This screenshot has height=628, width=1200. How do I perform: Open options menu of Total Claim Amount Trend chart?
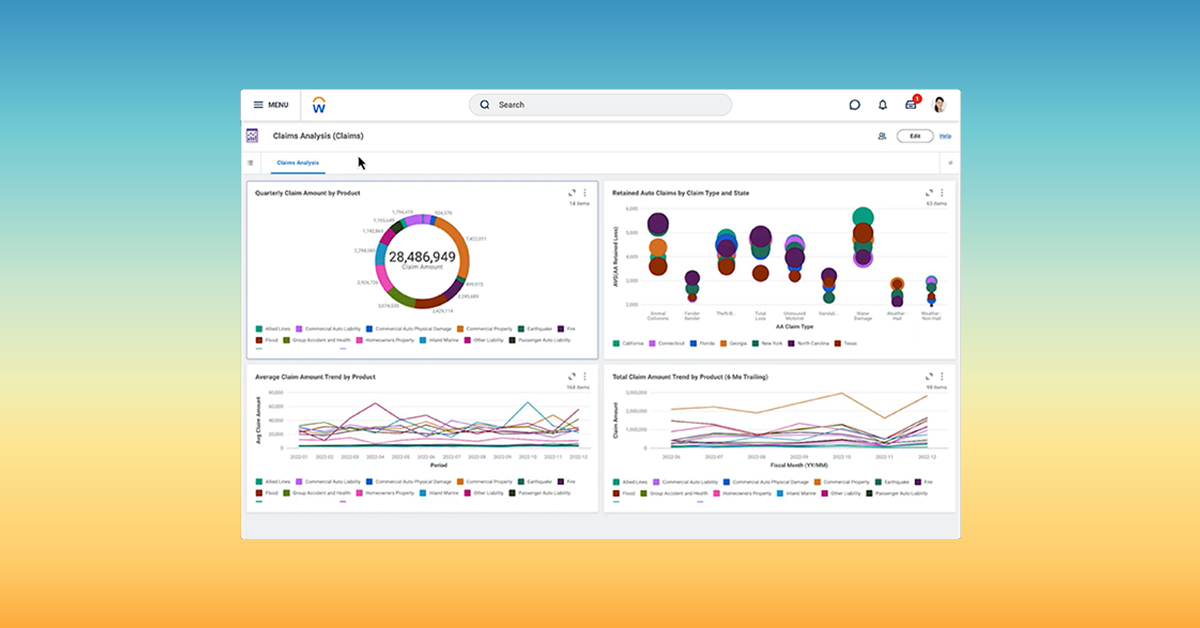[x=942, y=376]
